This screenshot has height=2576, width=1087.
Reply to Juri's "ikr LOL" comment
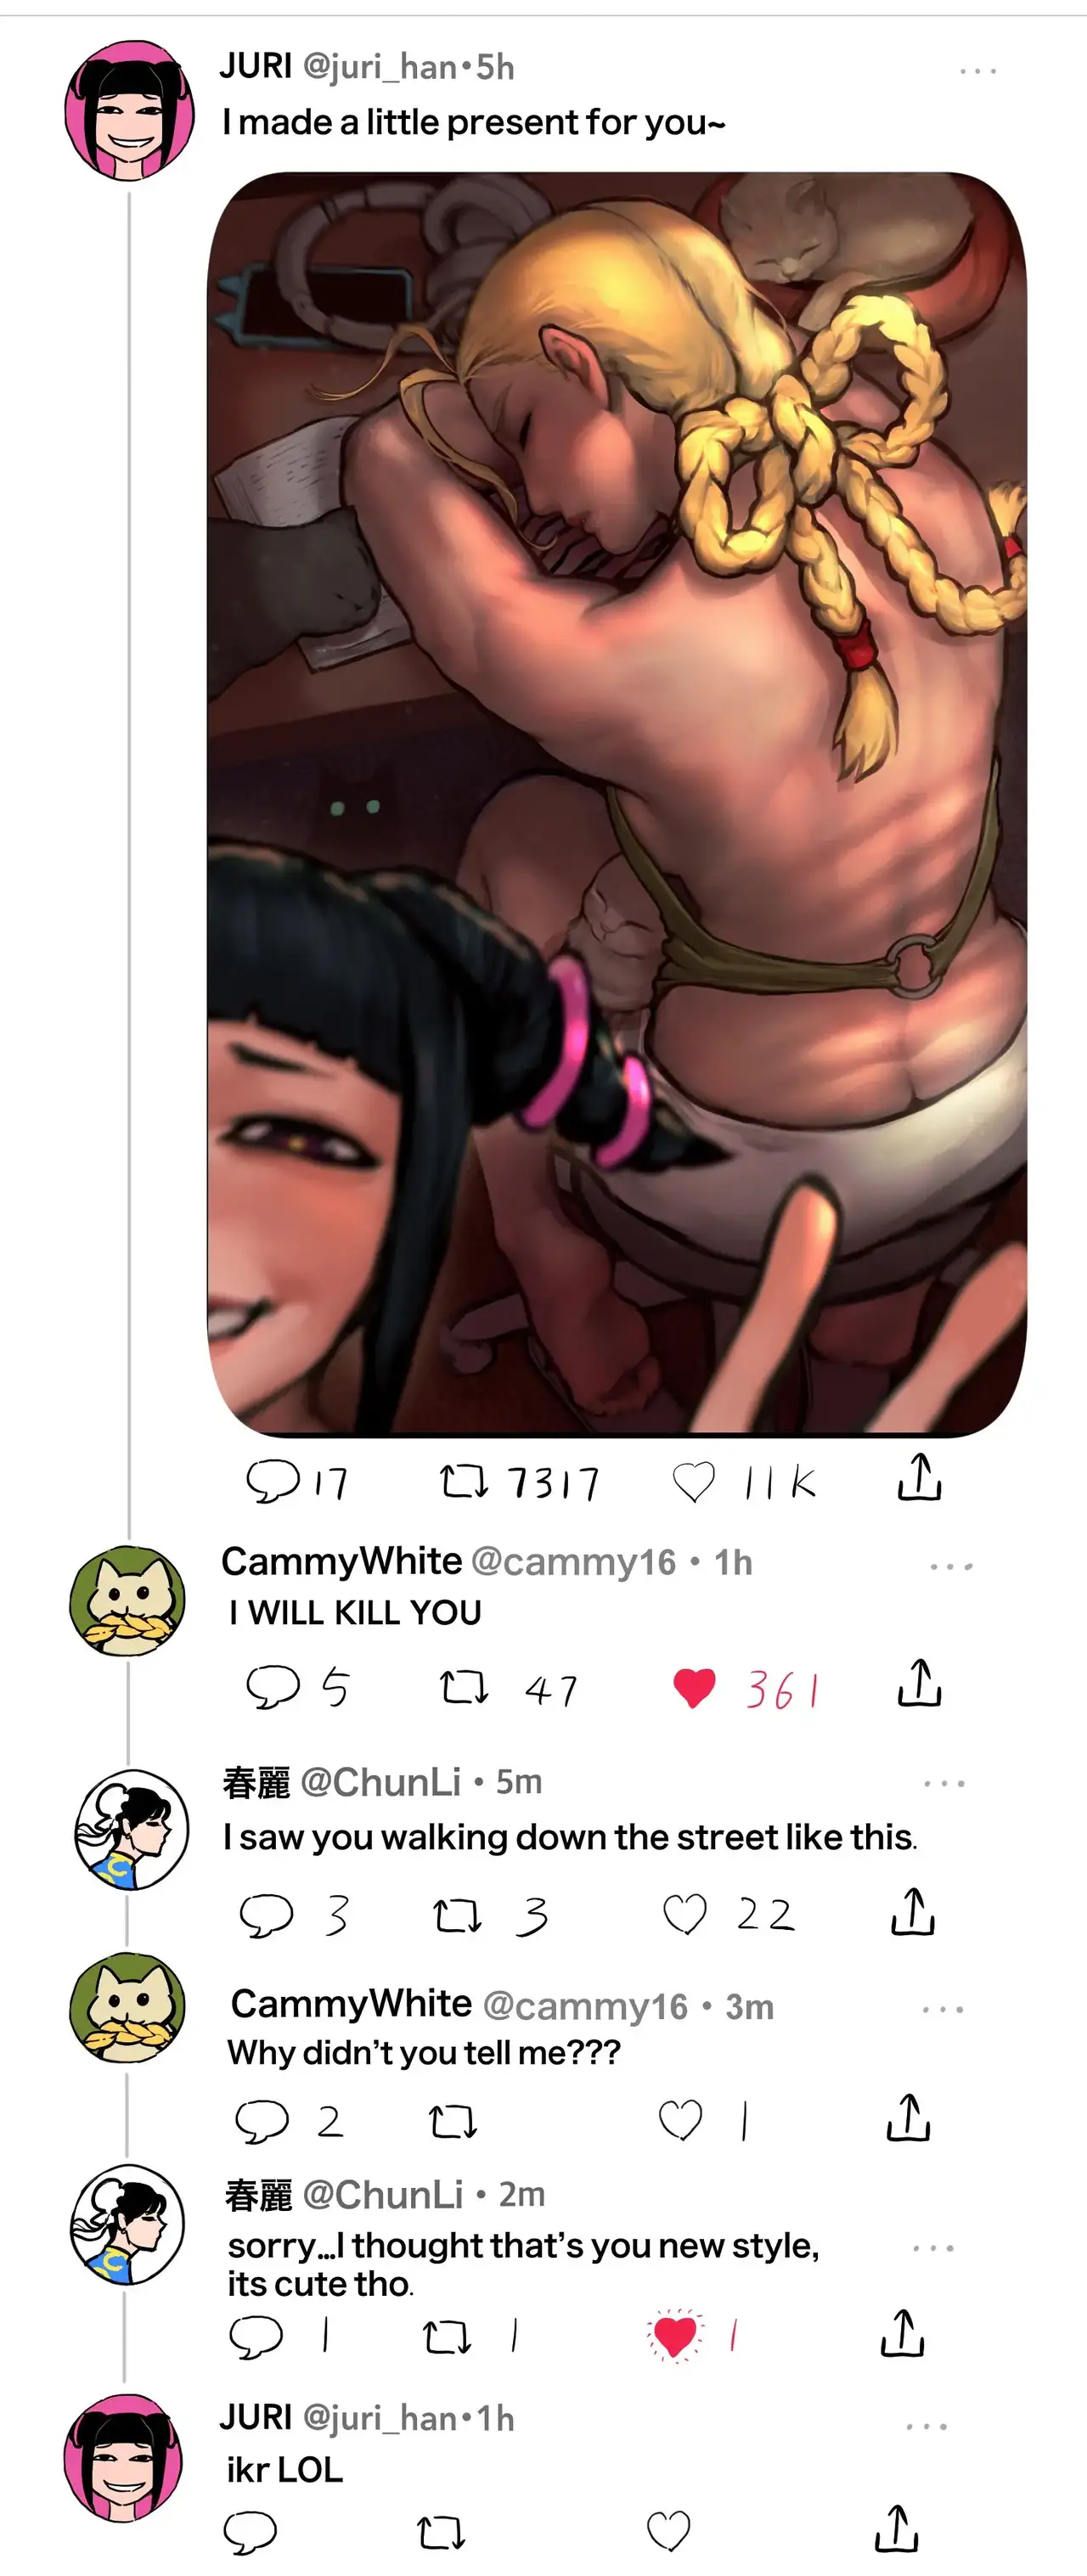tap(250, 2533)
